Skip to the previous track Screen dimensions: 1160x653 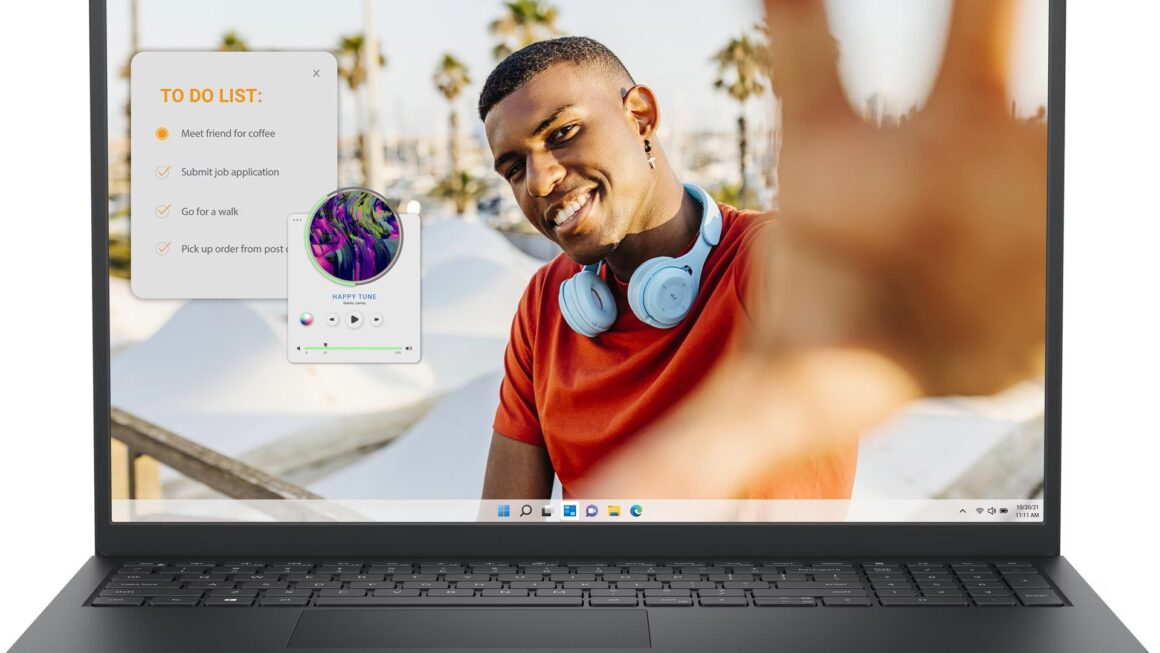pos(333,320)
